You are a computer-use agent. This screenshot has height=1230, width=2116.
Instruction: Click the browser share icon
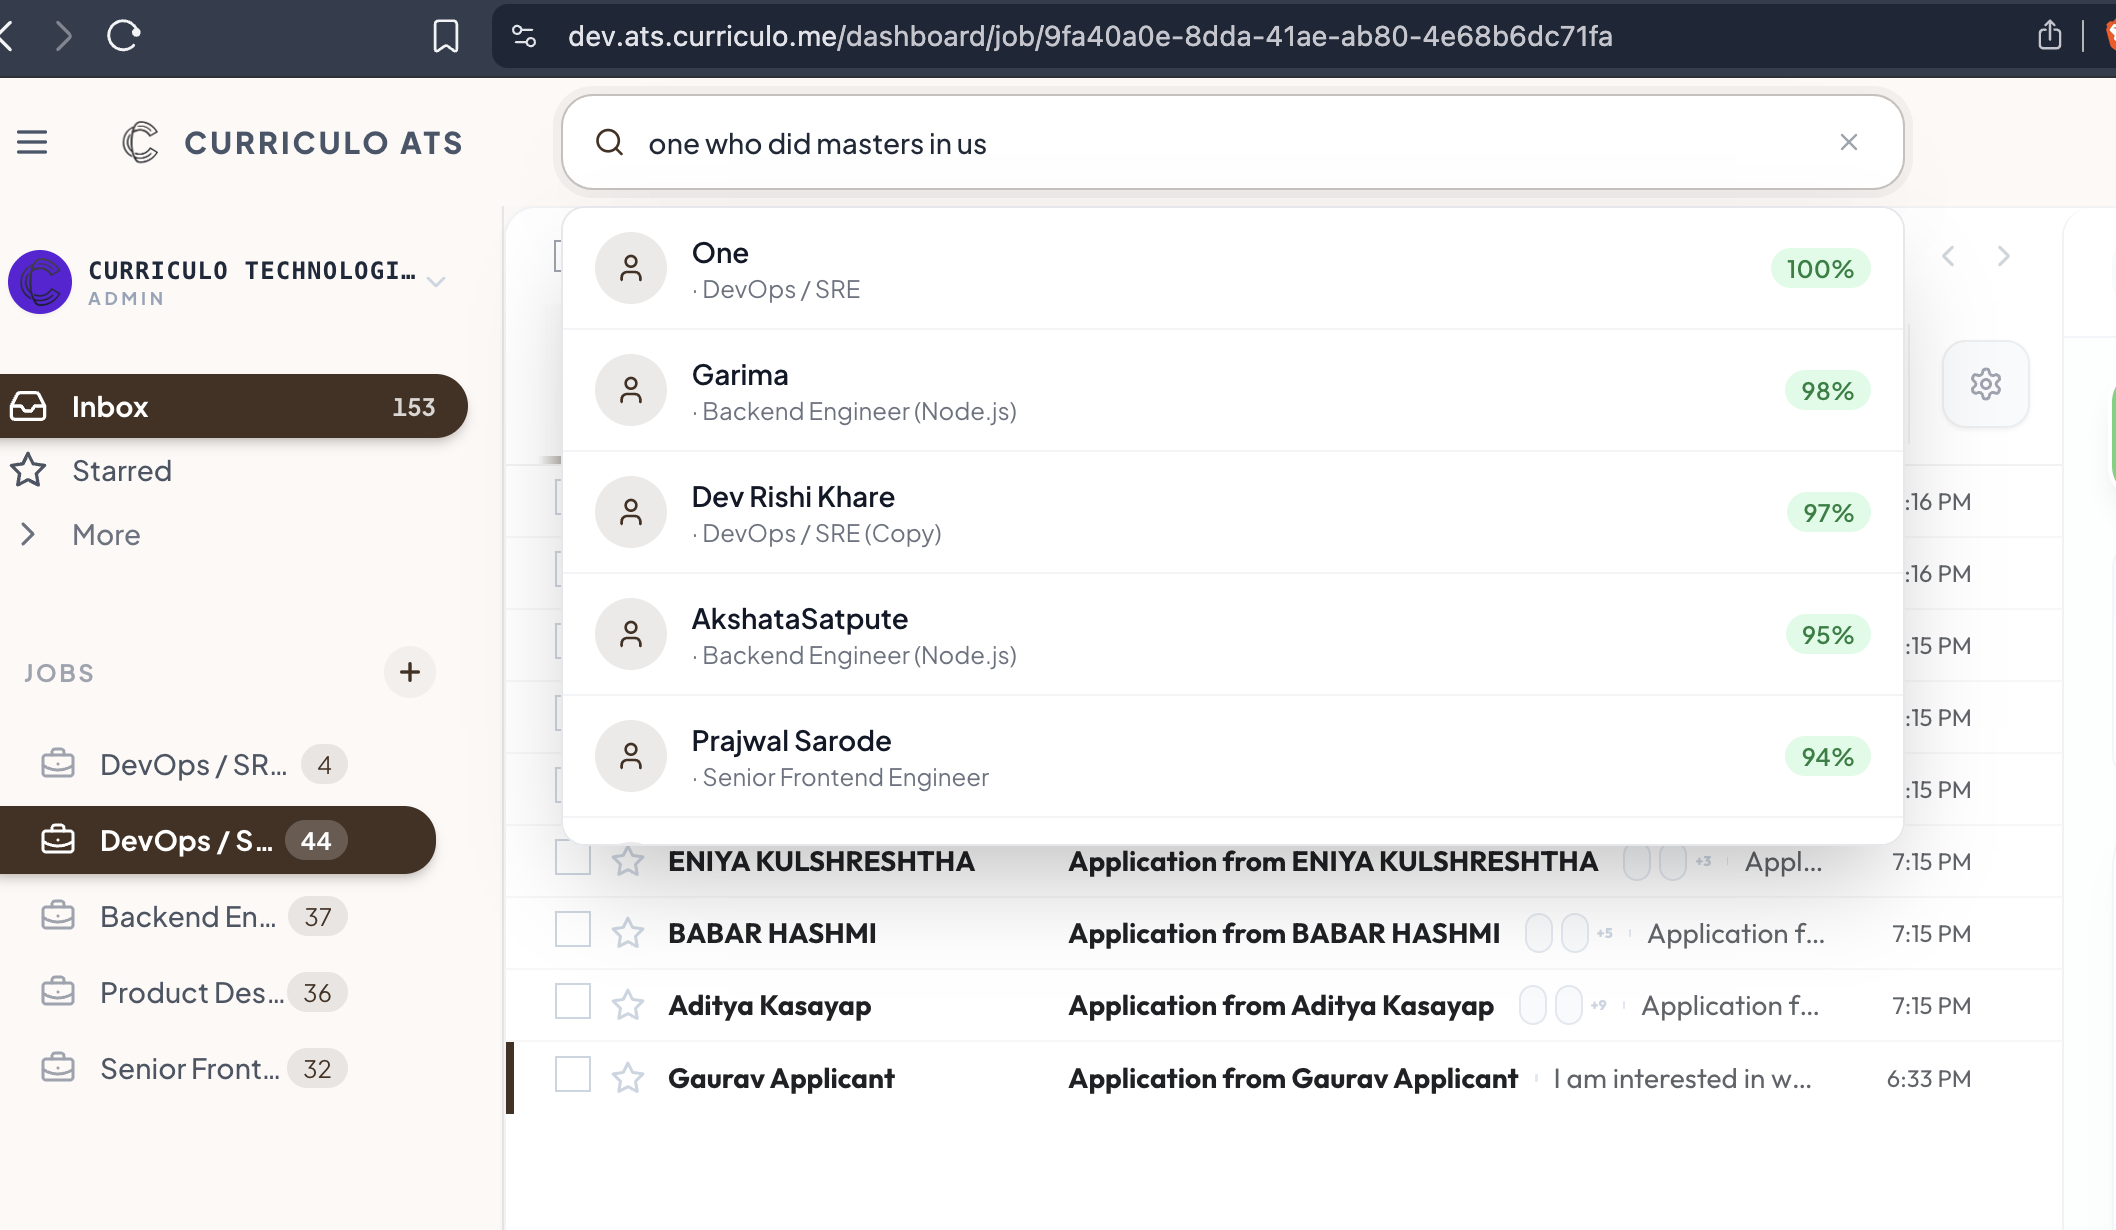[2049, 36]
